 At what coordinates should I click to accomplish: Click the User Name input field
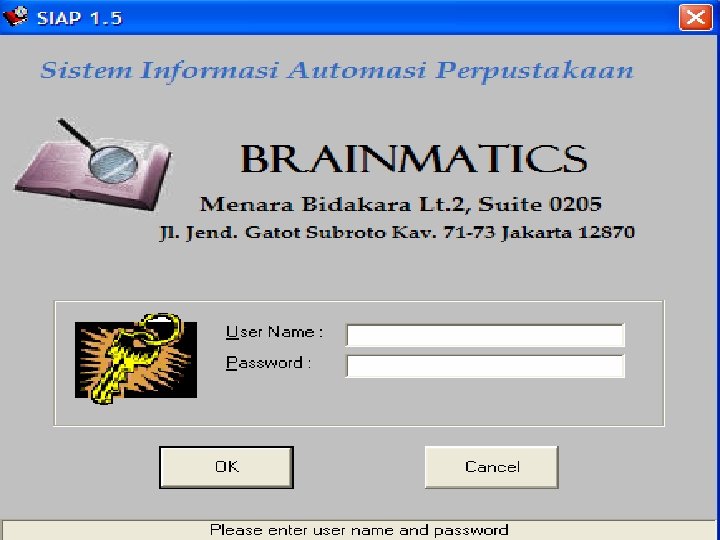485,335
